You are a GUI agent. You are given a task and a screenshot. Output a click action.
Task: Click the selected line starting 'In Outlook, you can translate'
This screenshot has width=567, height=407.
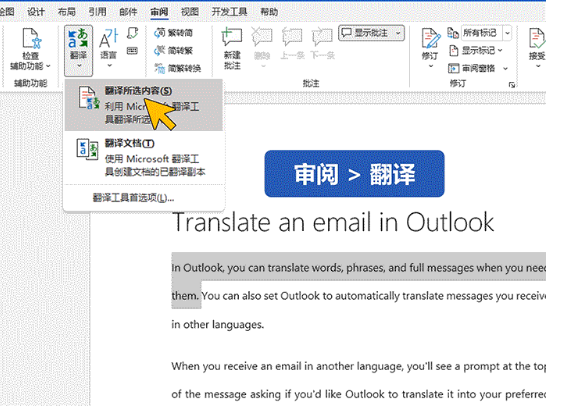358,268
